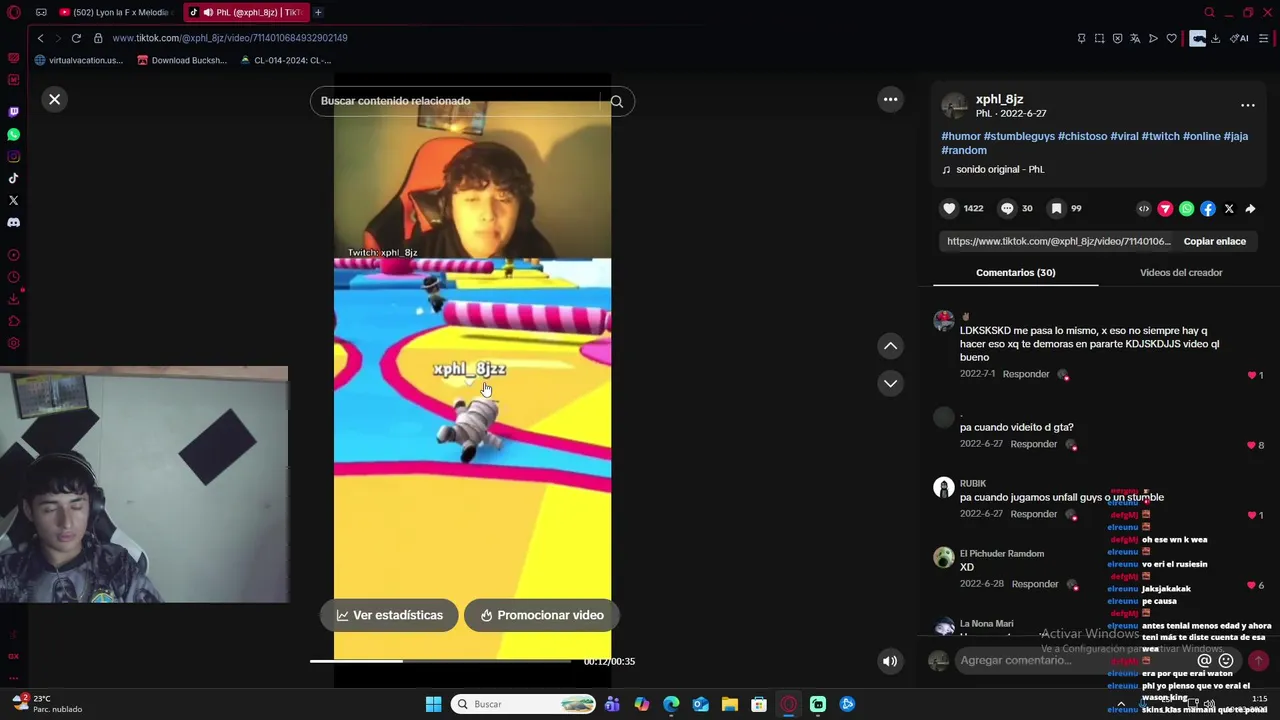The height and width of the screenshot is (720, 1280).
Task: Share the video via WhatsApp icon
Action: point(1186,209)
